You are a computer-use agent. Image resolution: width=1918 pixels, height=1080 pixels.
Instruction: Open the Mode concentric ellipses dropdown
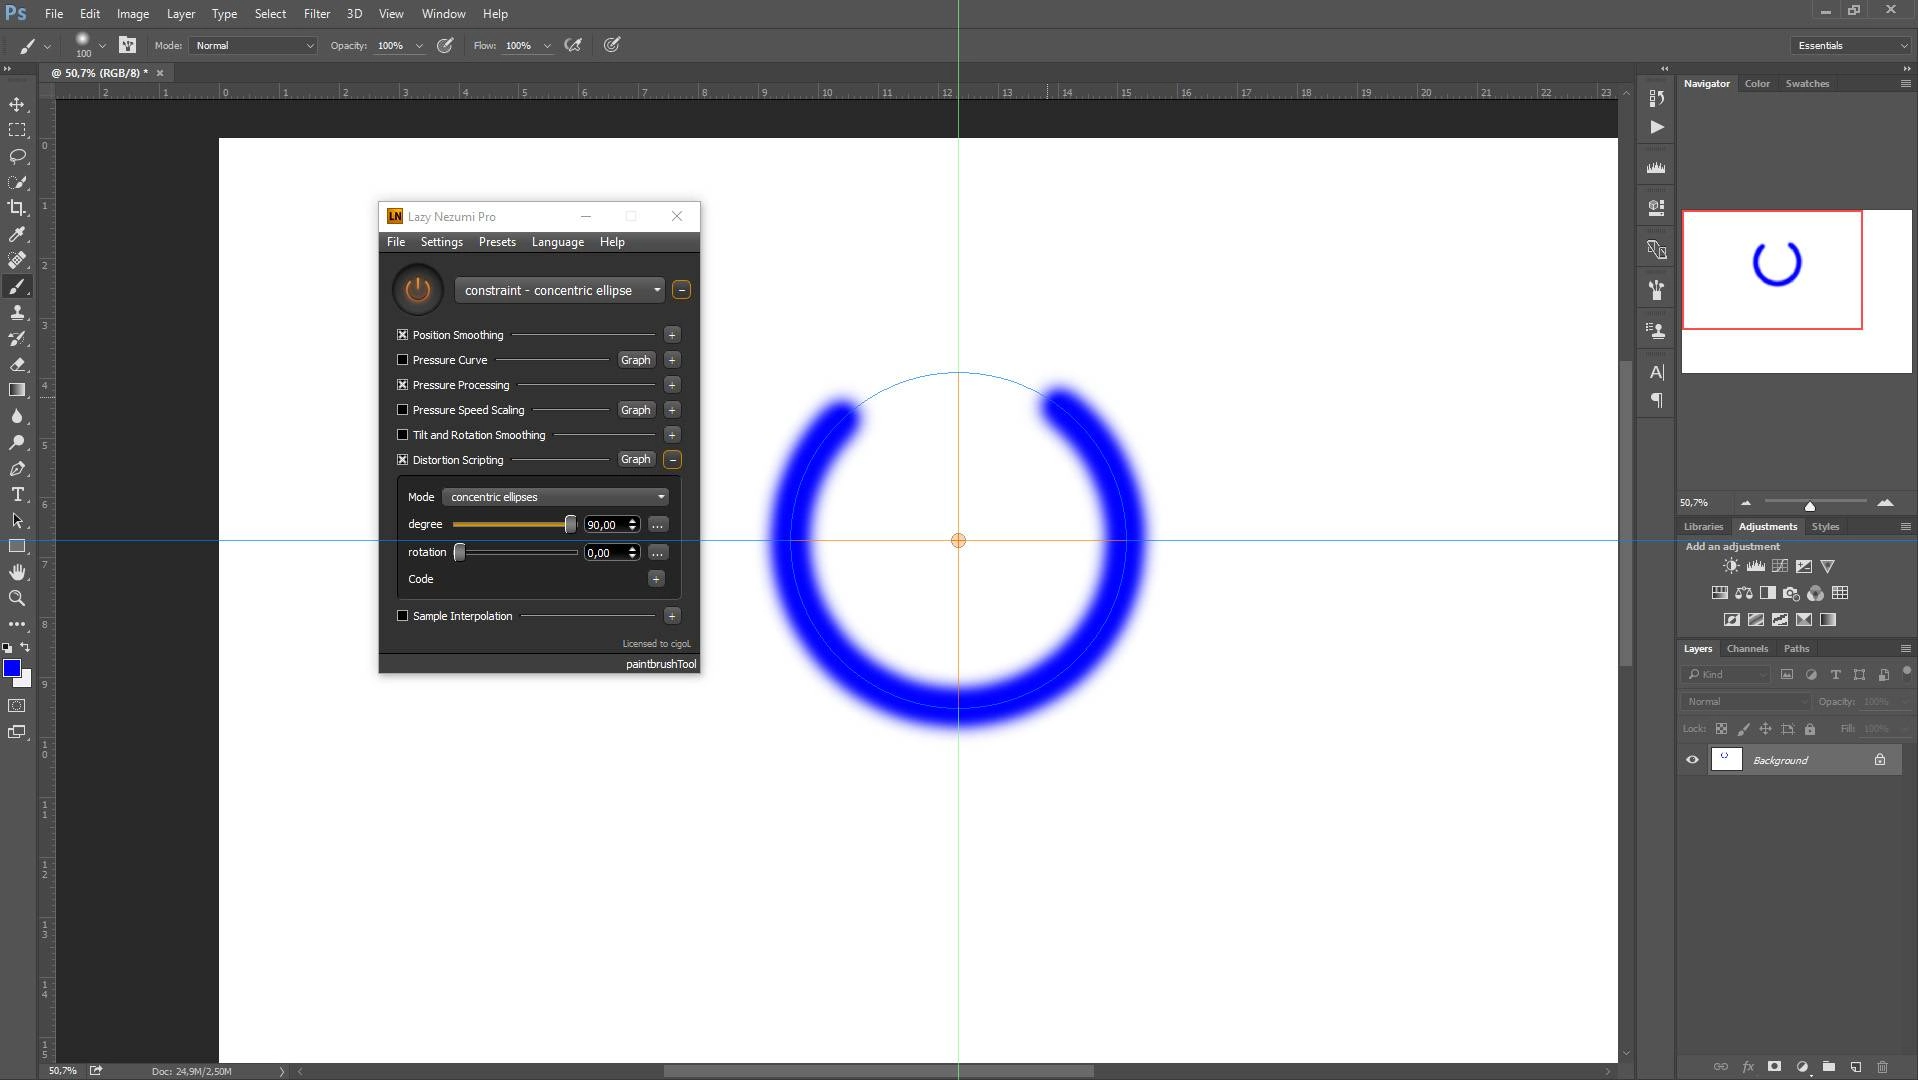(x=556, y=497)
